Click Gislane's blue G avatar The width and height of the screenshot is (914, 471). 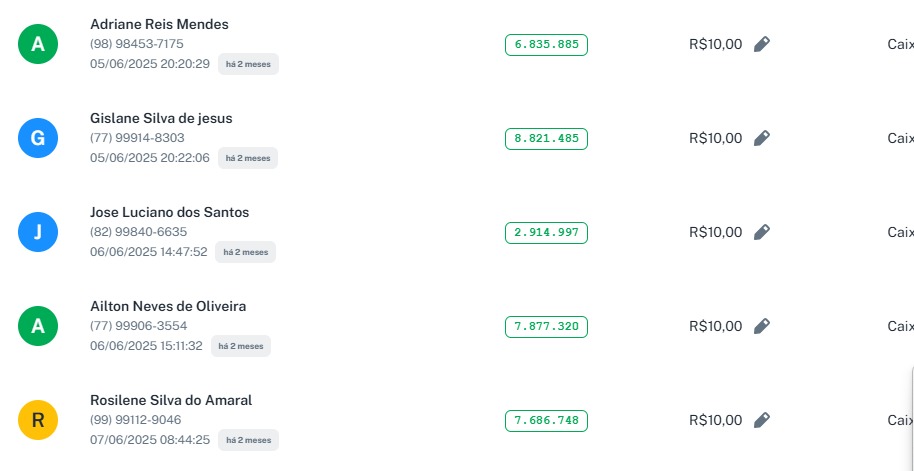[x=38, y=138]
